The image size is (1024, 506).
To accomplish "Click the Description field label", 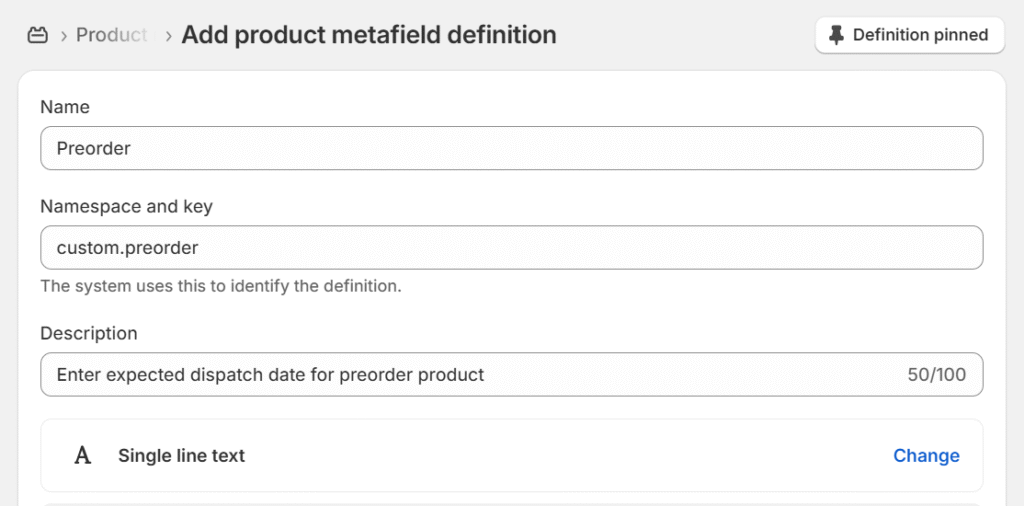I will 89,333.
